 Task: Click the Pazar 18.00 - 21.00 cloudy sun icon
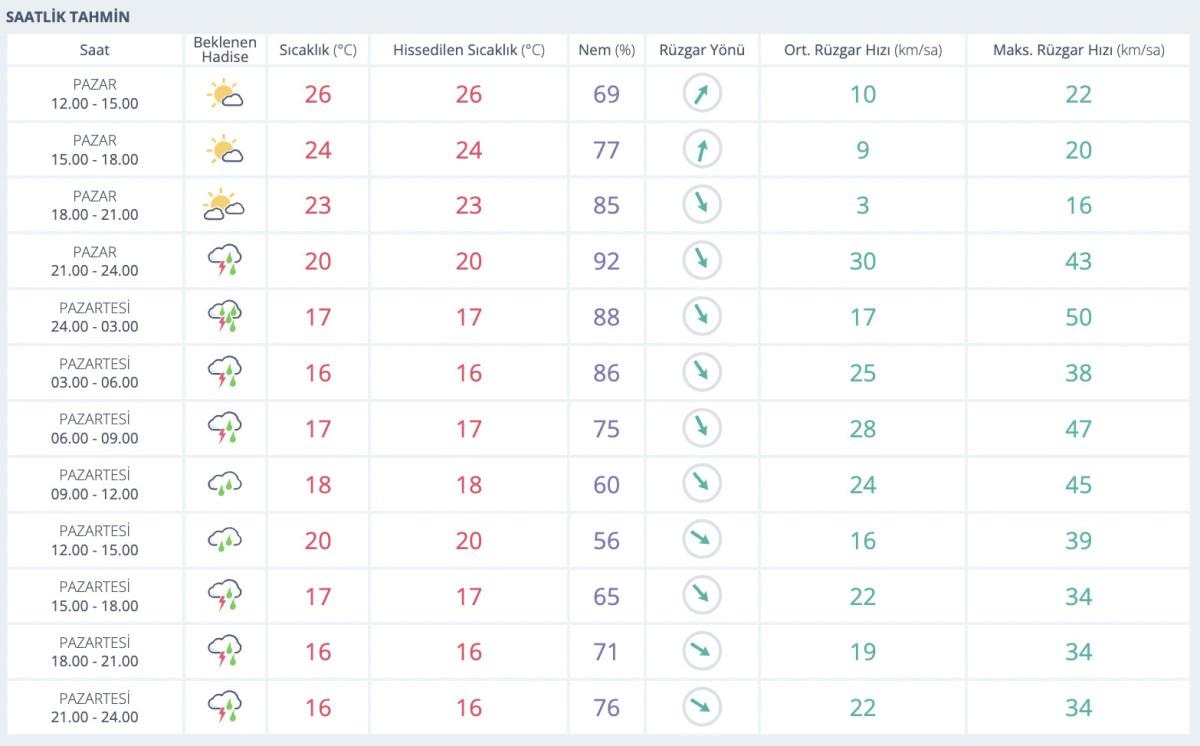(225, 206)
